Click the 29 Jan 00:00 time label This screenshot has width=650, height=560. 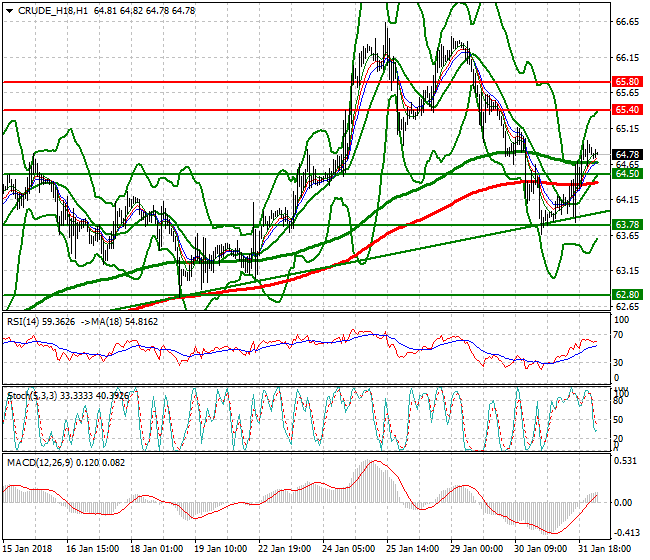click(477, 549)
